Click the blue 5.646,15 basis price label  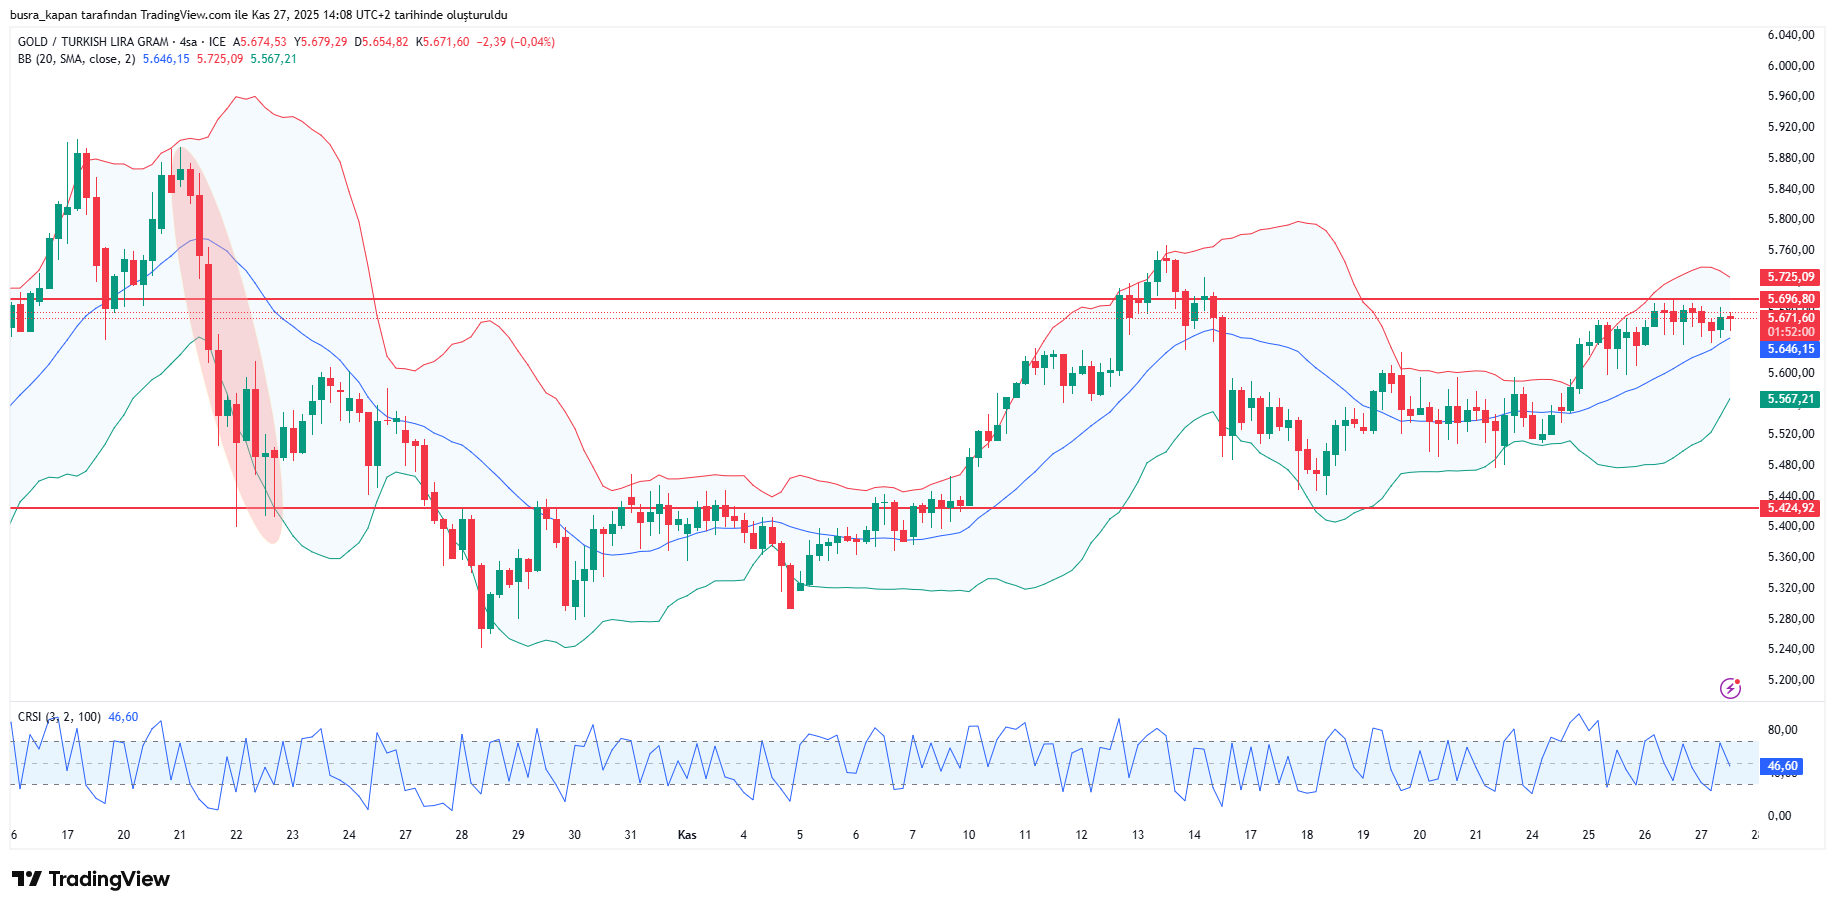tap(1789, 349)
